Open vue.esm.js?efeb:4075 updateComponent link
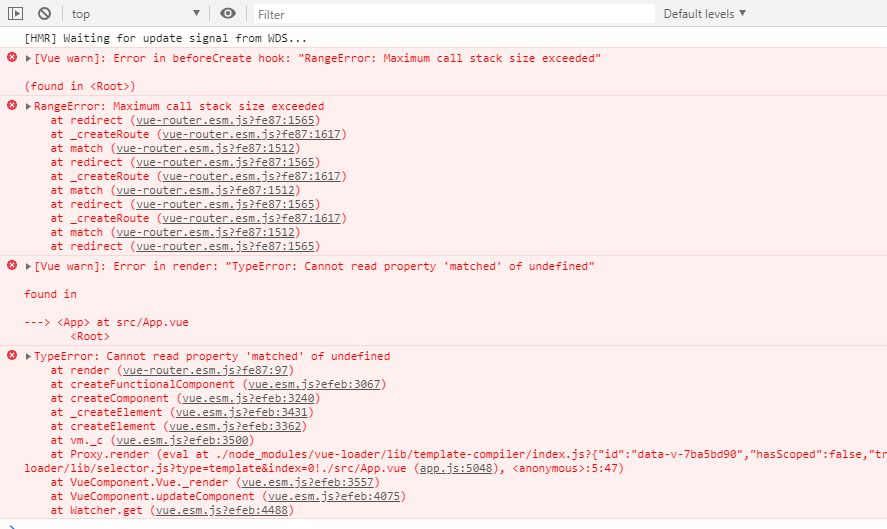This screenshot has width=887, height=529. tap(334, 496)
